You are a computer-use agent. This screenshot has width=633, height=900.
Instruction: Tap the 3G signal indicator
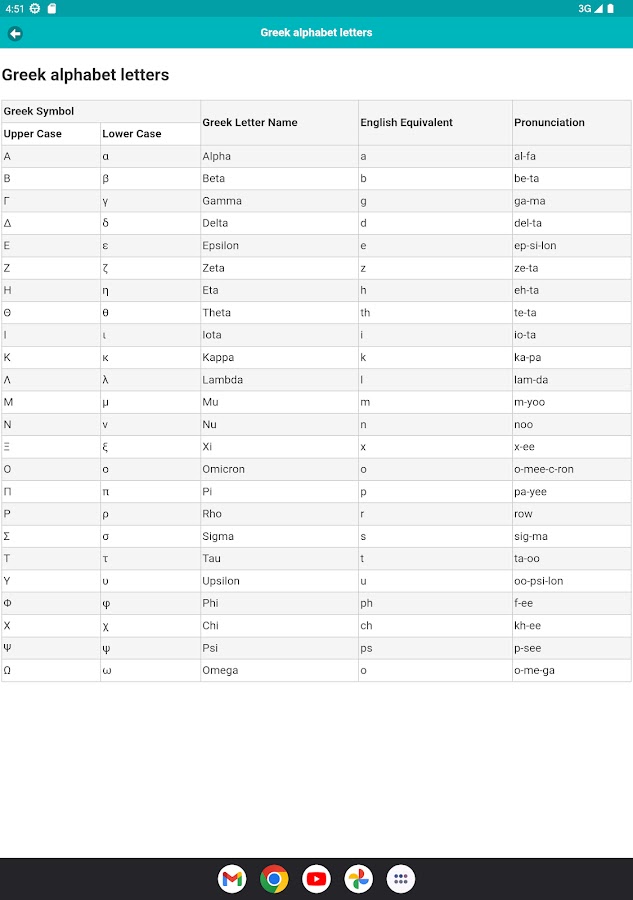(x=585, y=9)
